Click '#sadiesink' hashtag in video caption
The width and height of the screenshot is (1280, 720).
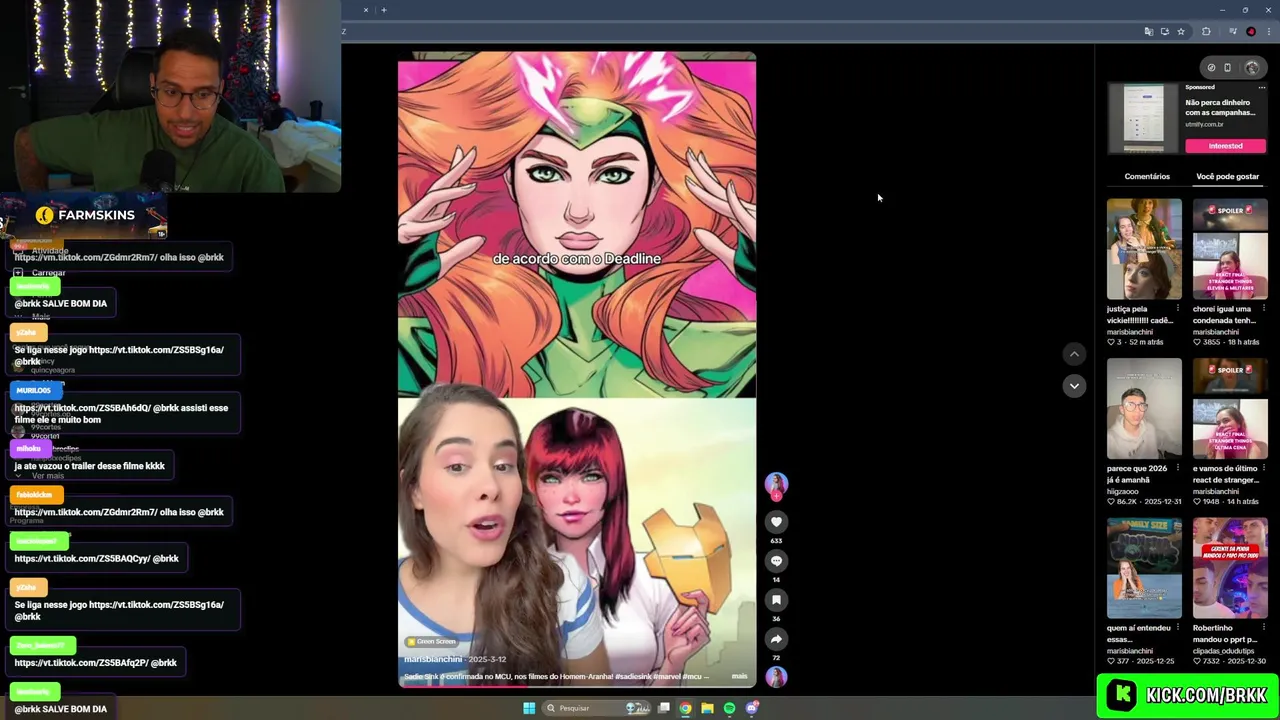pyautogui.click(x=632, y=676)
